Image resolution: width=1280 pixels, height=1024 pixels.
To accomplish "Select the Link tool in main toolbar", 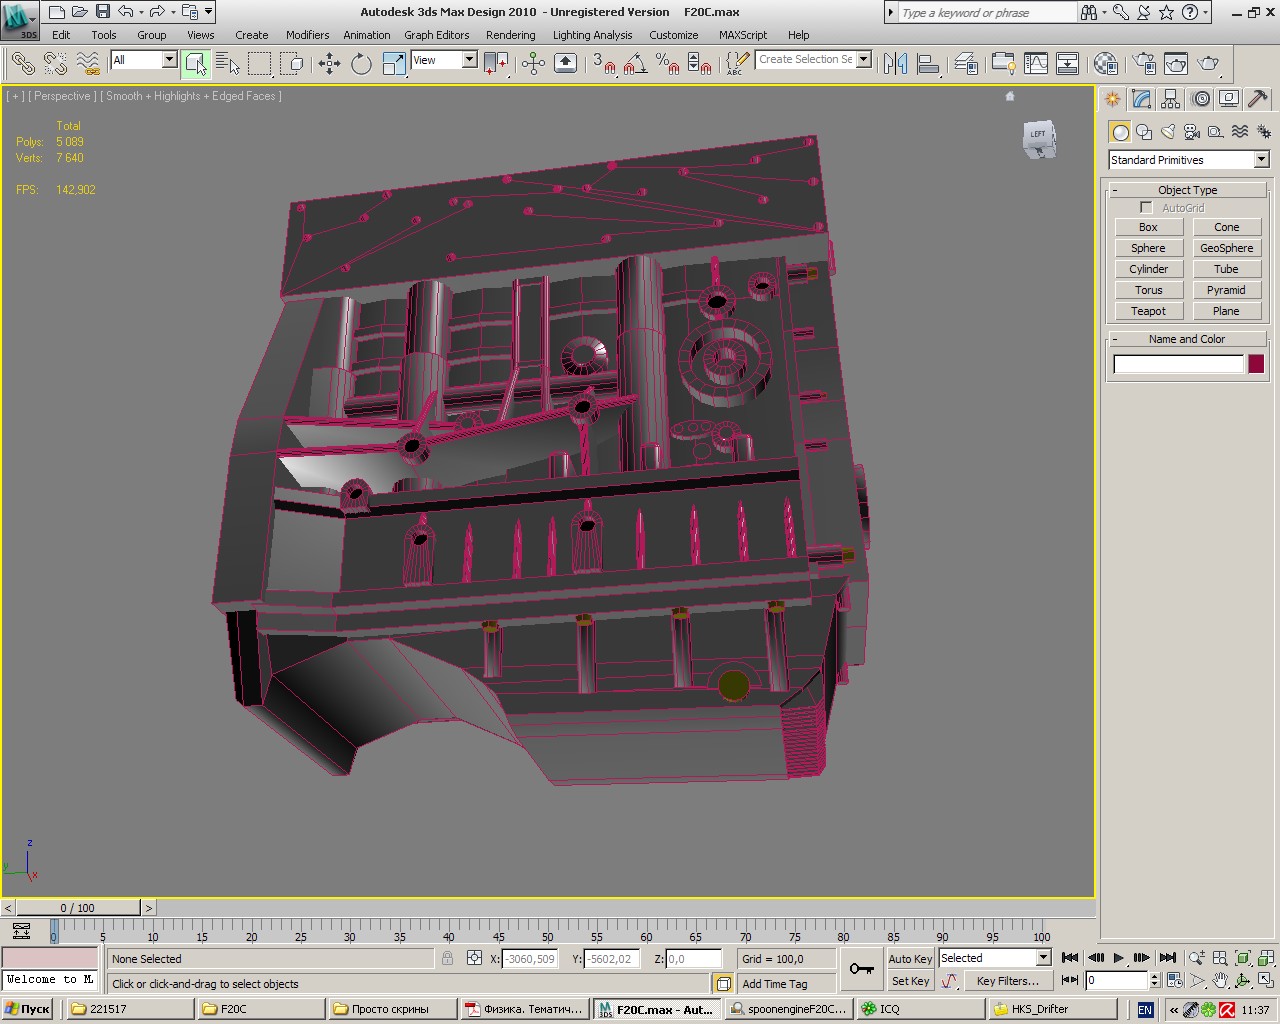I will click(22, 64).
